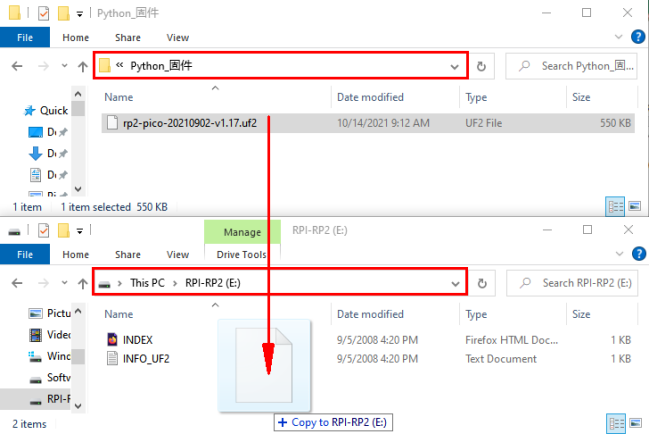Open recent locations dropdown in Python_固件 window
The image size is (650, 434).
[64, 65]
